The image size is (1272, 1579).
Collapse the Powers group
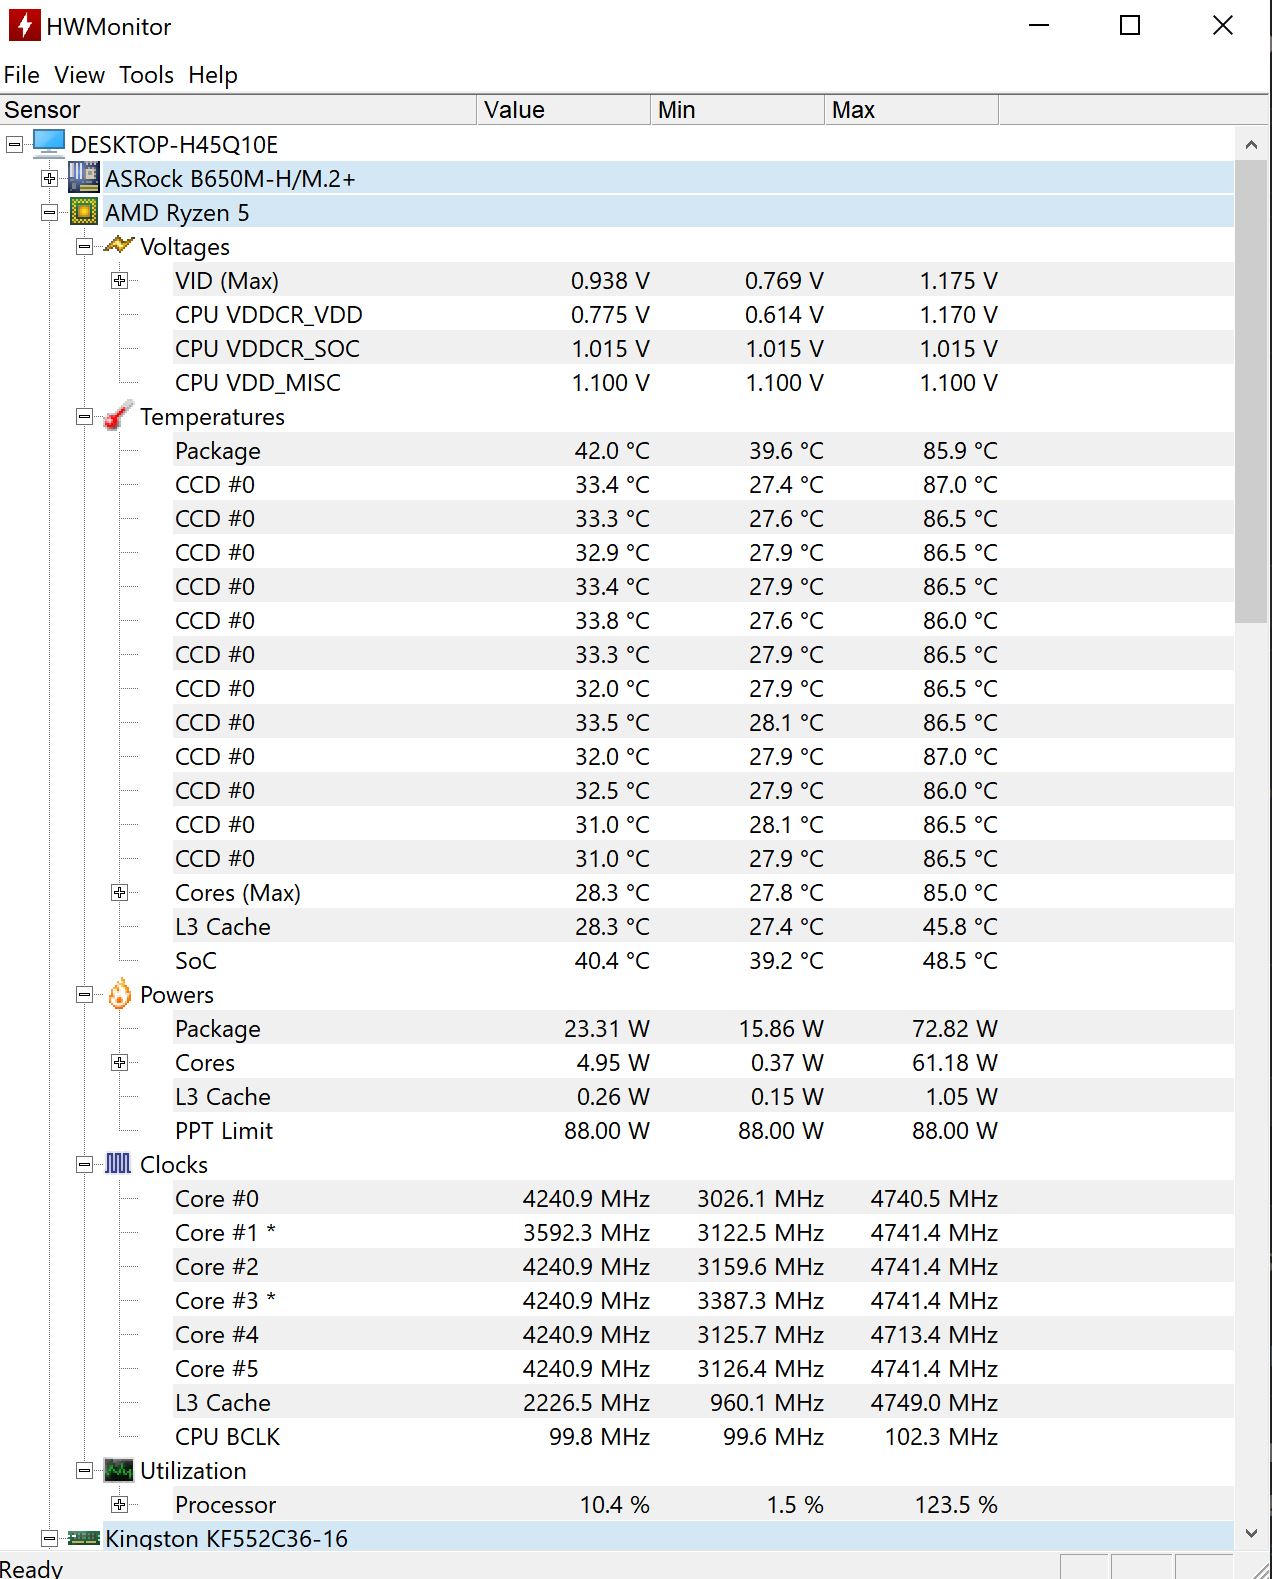point(84,995)
